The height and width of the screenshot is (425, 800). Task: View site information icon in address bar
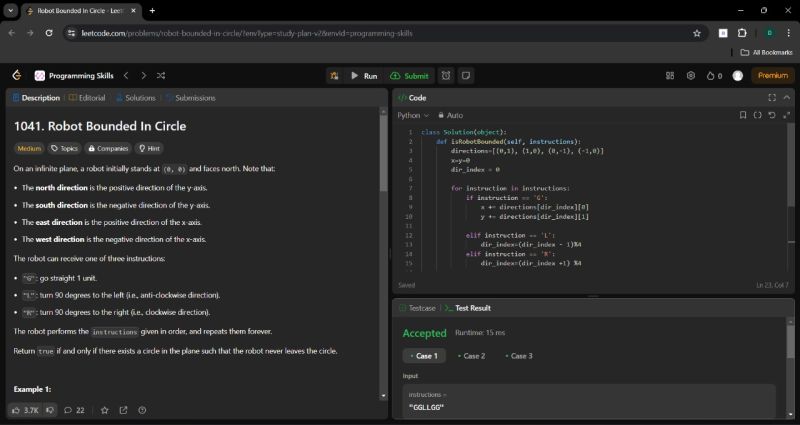pyautogui.click(x=71, y=33)
